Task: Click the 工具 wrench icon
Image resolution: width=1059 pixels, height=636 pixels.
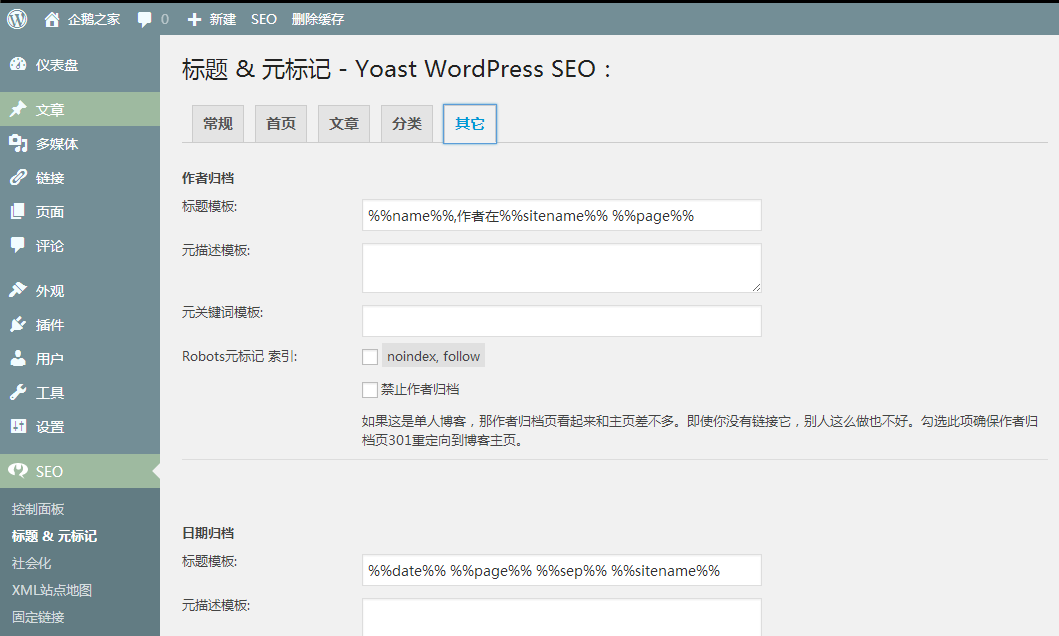Action: pyautogui.click(x=18, y=392)
